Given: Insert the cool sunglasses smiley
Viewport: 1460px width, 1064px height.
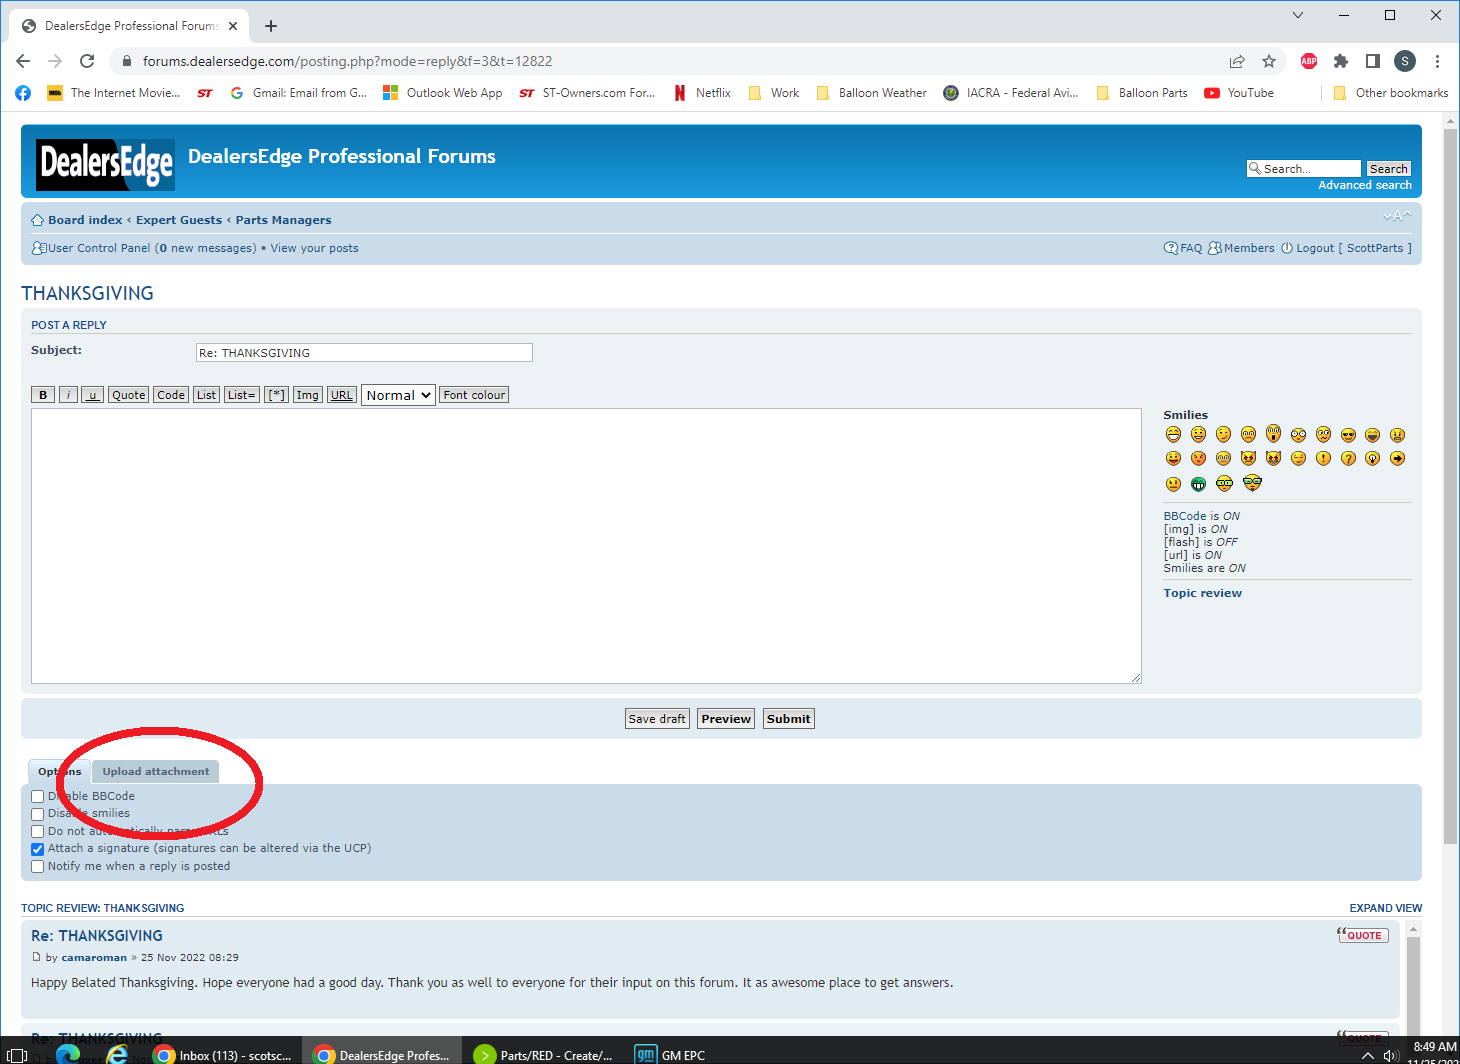Looking at the screenshot, I should pos(1348,435).
